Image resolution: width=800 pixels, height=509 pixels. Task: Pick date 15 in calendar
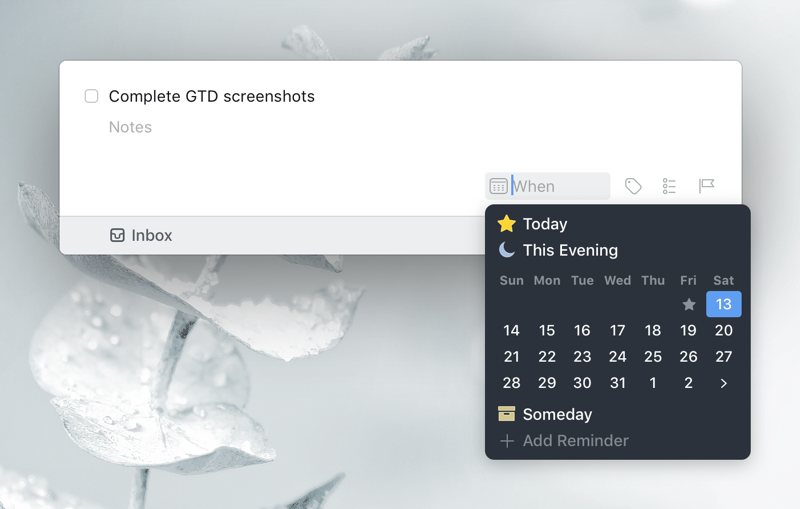click(x=547, y=330)
